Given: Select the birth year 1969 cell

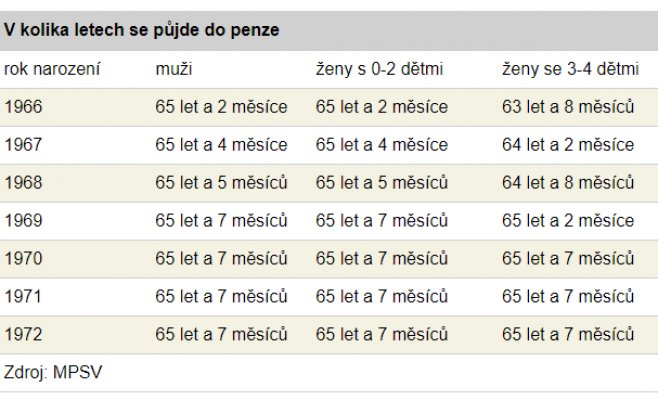Looking at the screenshot, I should click(24, 220).
